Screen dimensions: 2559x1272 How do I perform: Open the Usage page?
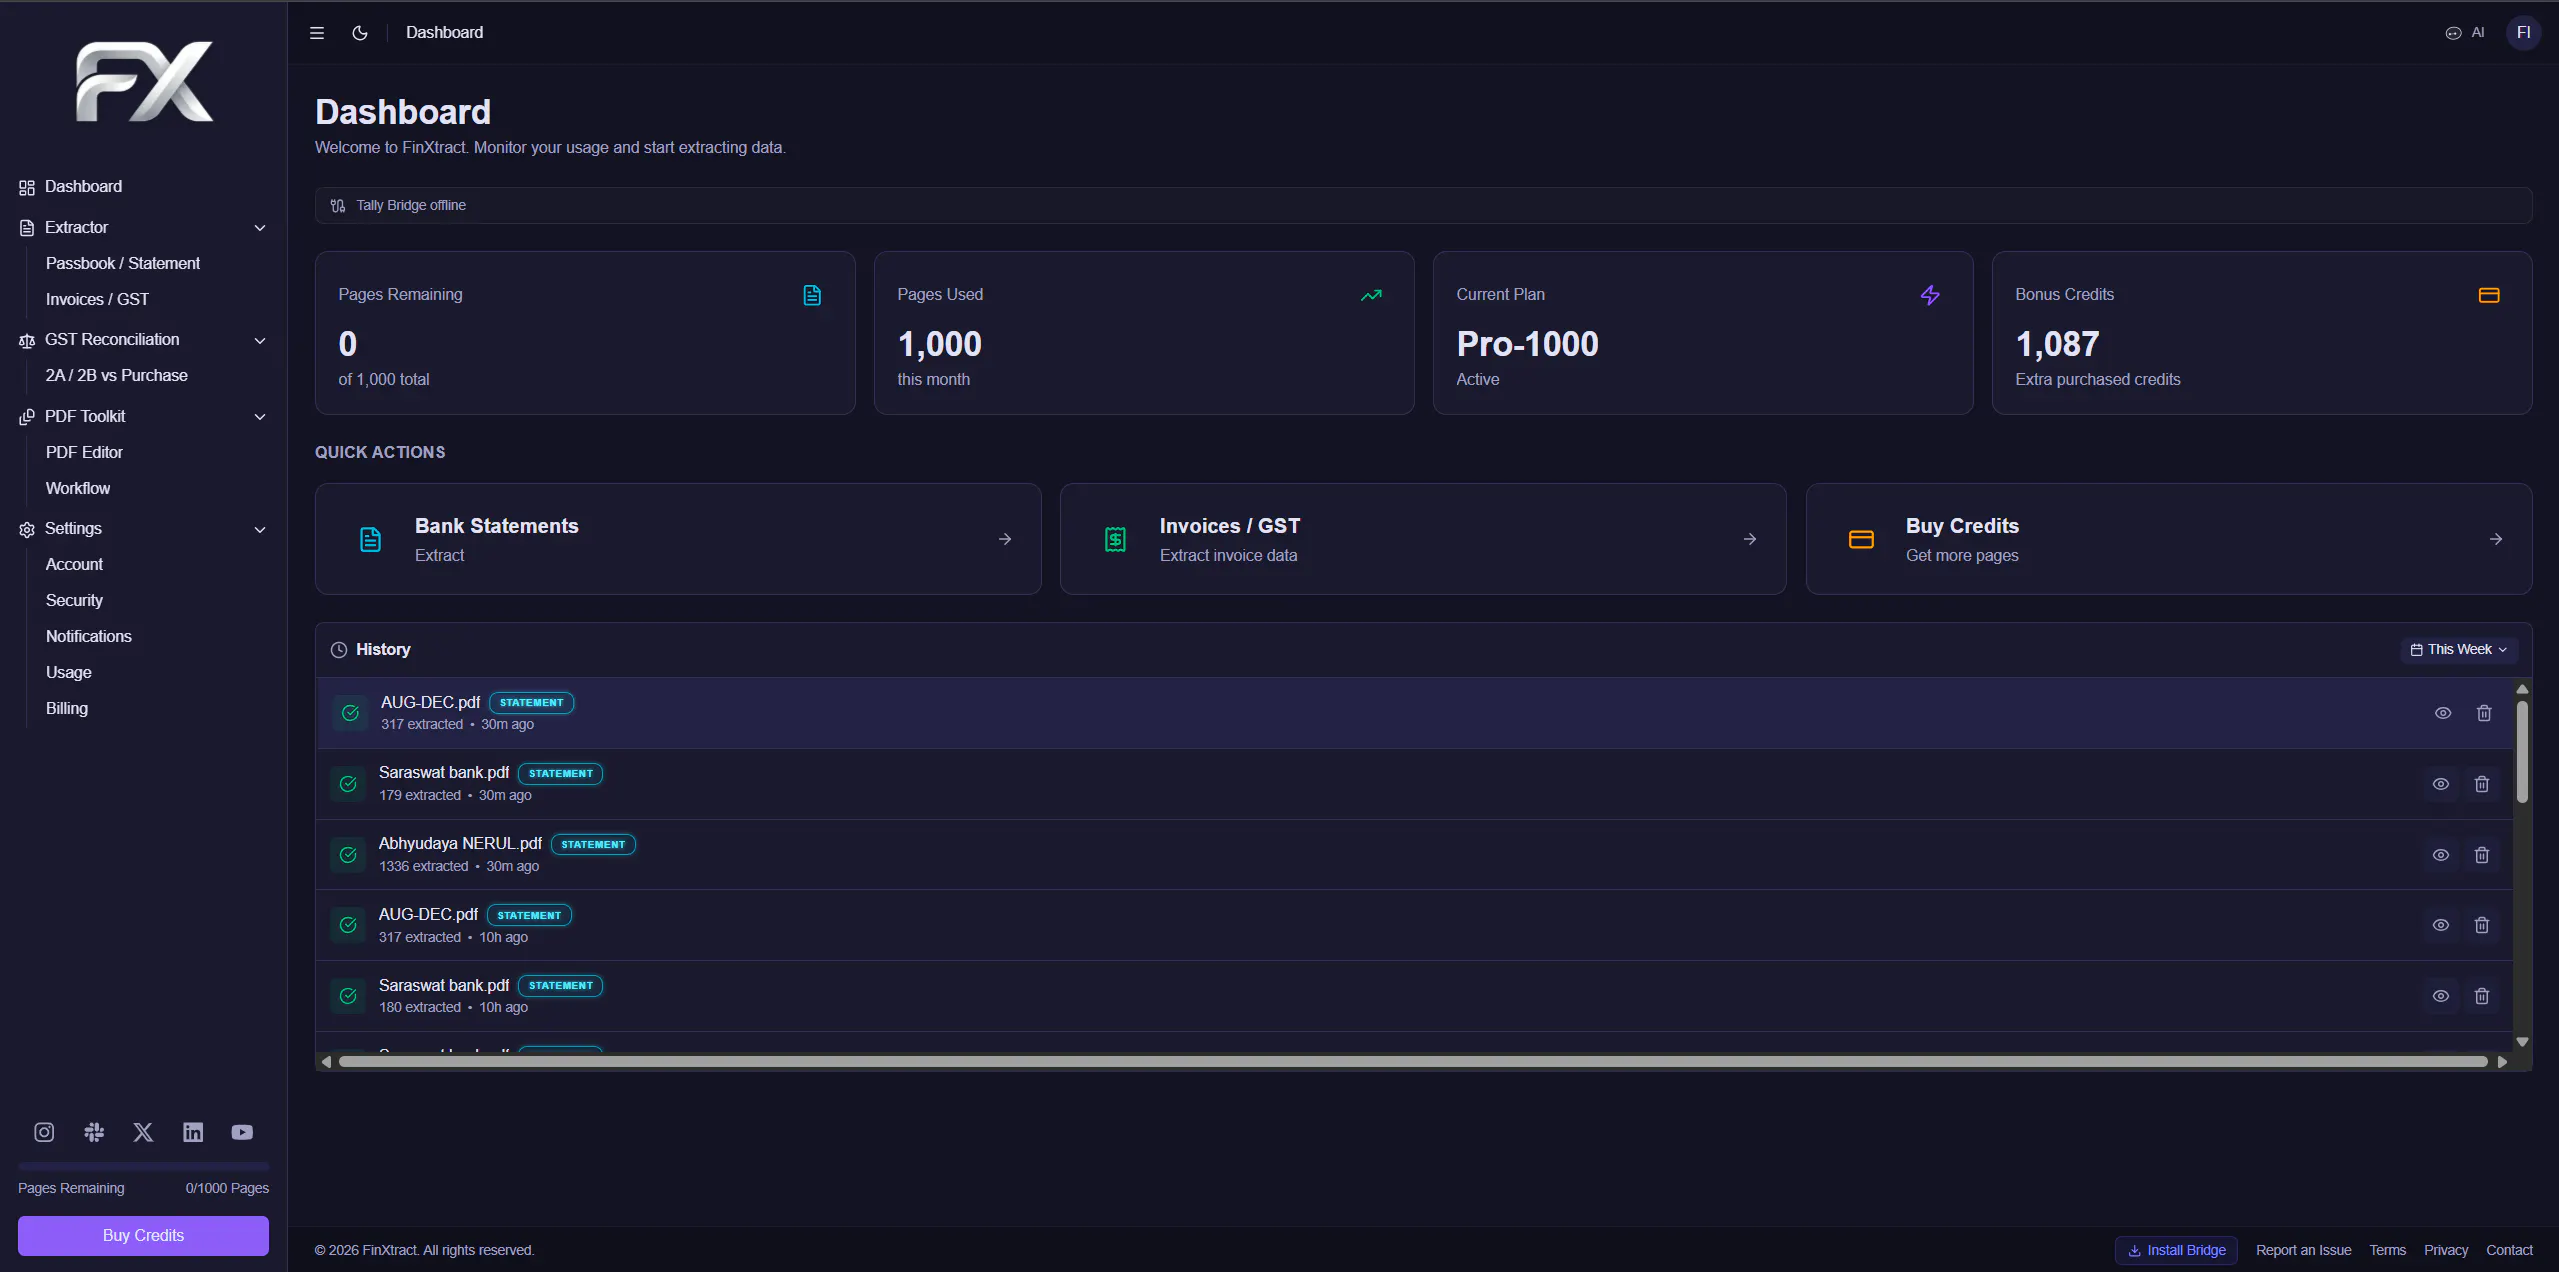pyautogui.click(x=69, y=673)
